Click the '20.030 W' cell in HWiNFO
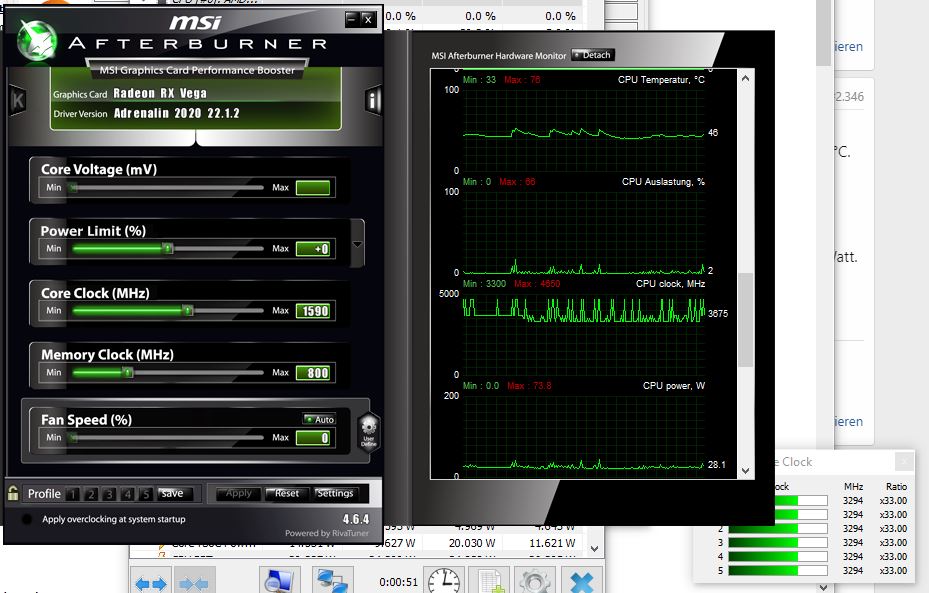The height and width of the screenshot is (593, 929). pyautogui.click(x=472, y=543)
